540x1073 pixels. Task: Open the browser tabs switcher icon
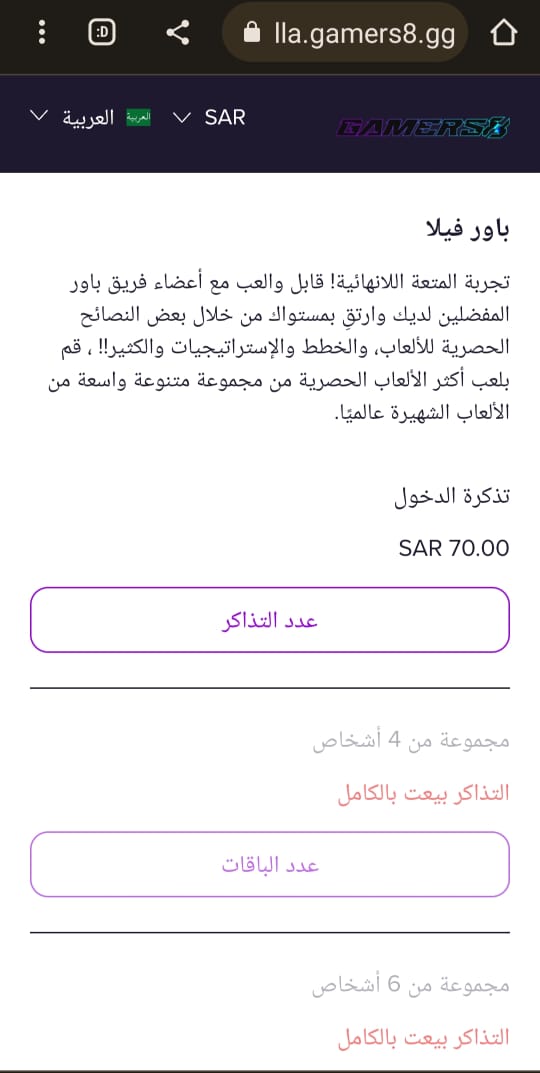click(x=102, y=32)
